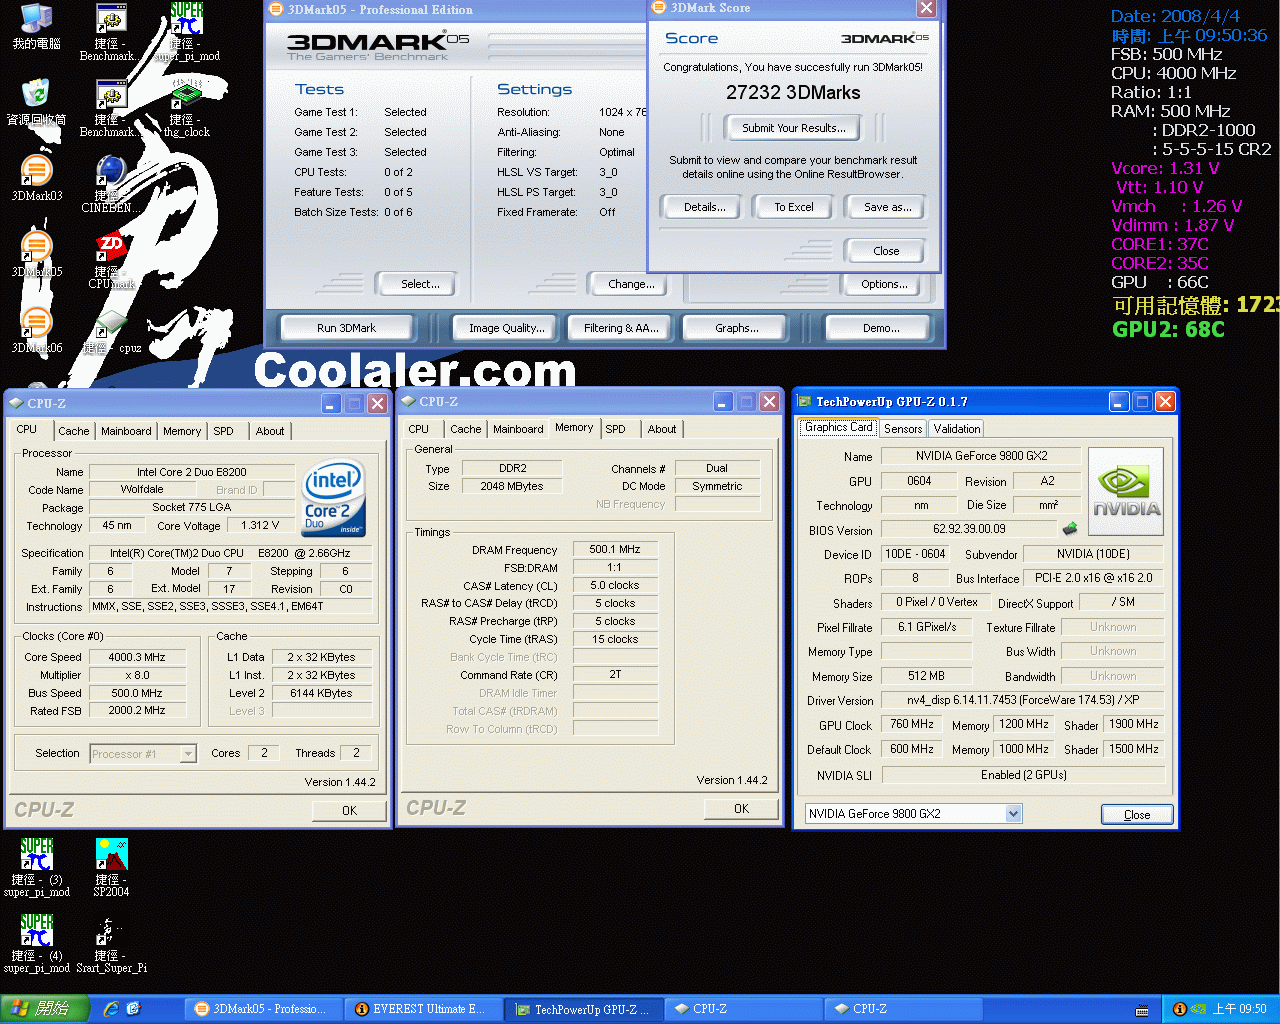Select the 3DMark06 desktop shortcut
The height and width of the screenshot is (1024, 1280).
[36, 330]
